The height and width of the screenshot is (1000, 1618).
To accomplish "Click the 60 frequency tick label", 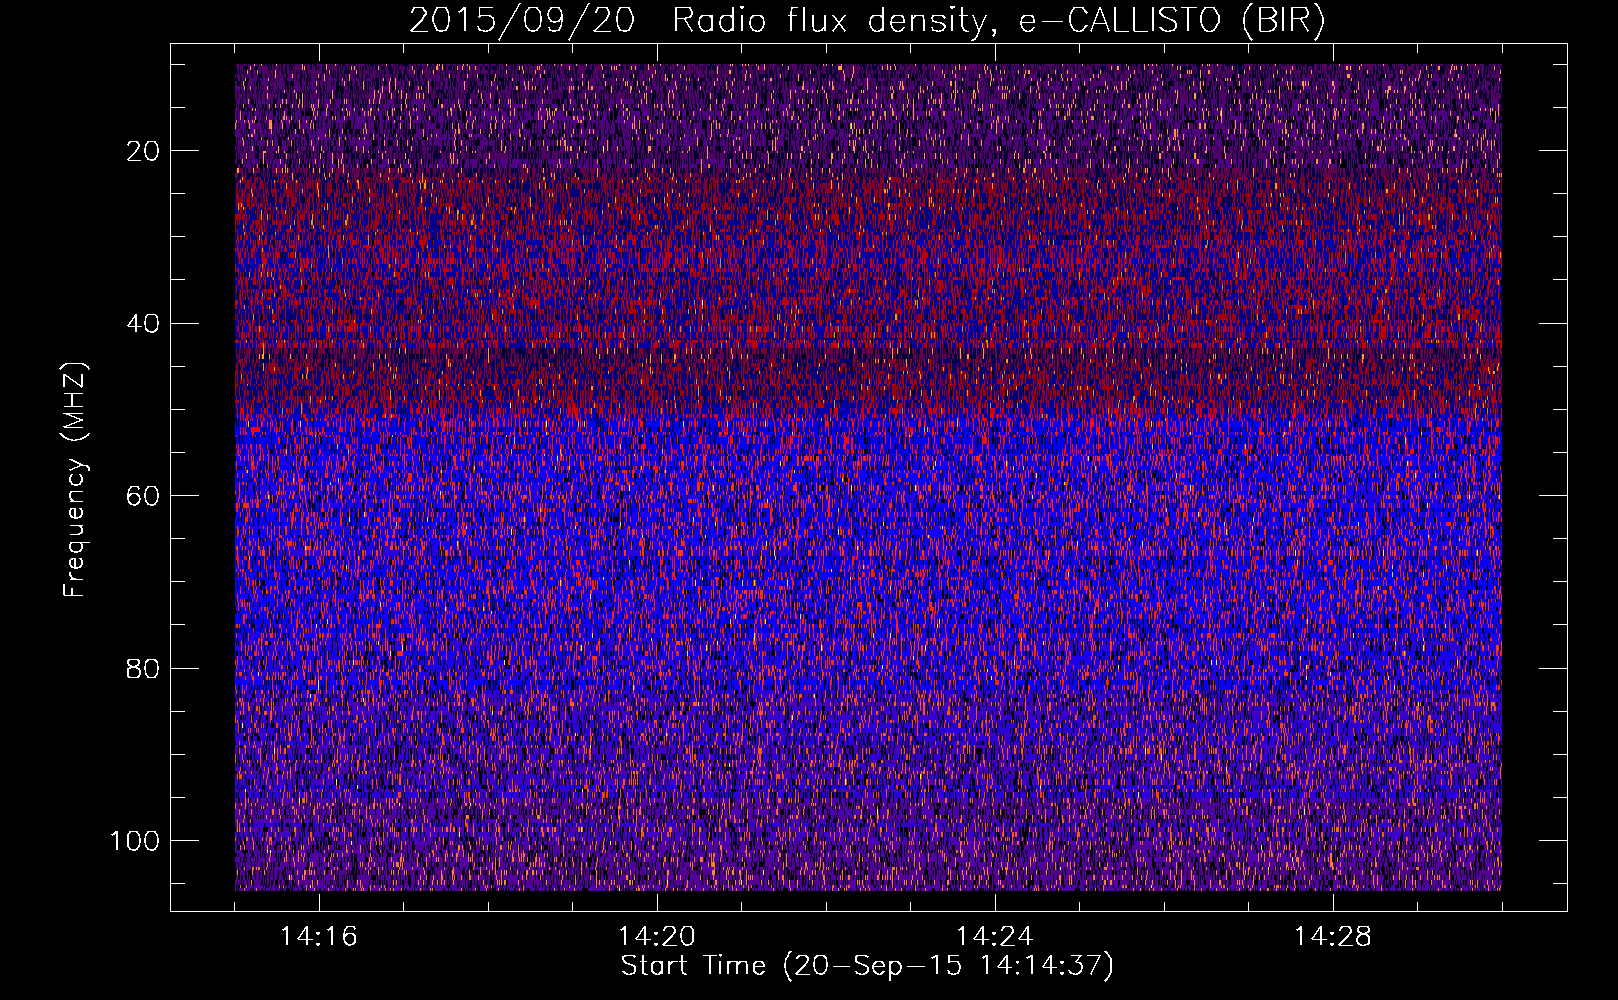I will (143, 496).
